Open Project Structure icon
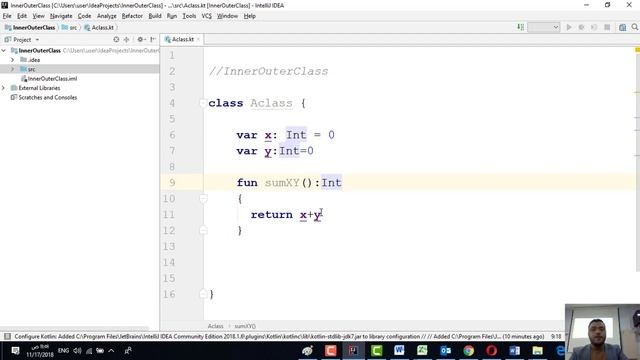The height and width of the screenshot is (360, 640). click(x=622, y=27)
